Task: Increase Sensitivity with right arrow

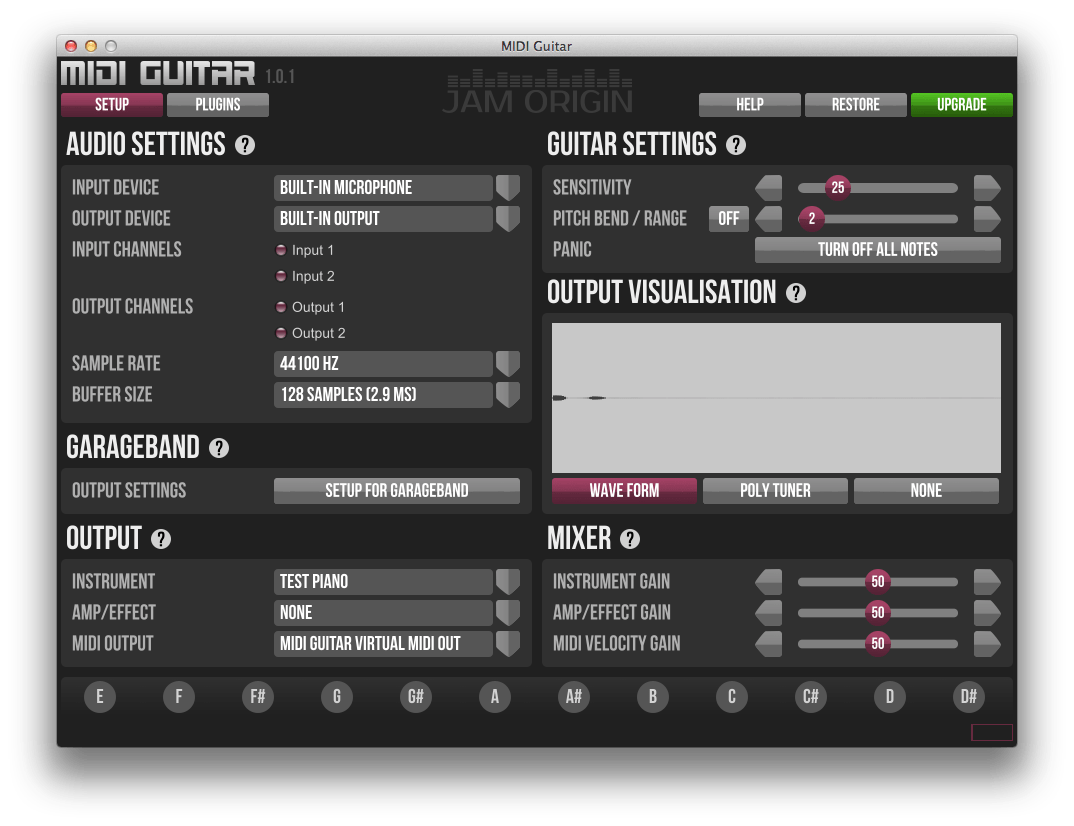Action: [987, 188]
